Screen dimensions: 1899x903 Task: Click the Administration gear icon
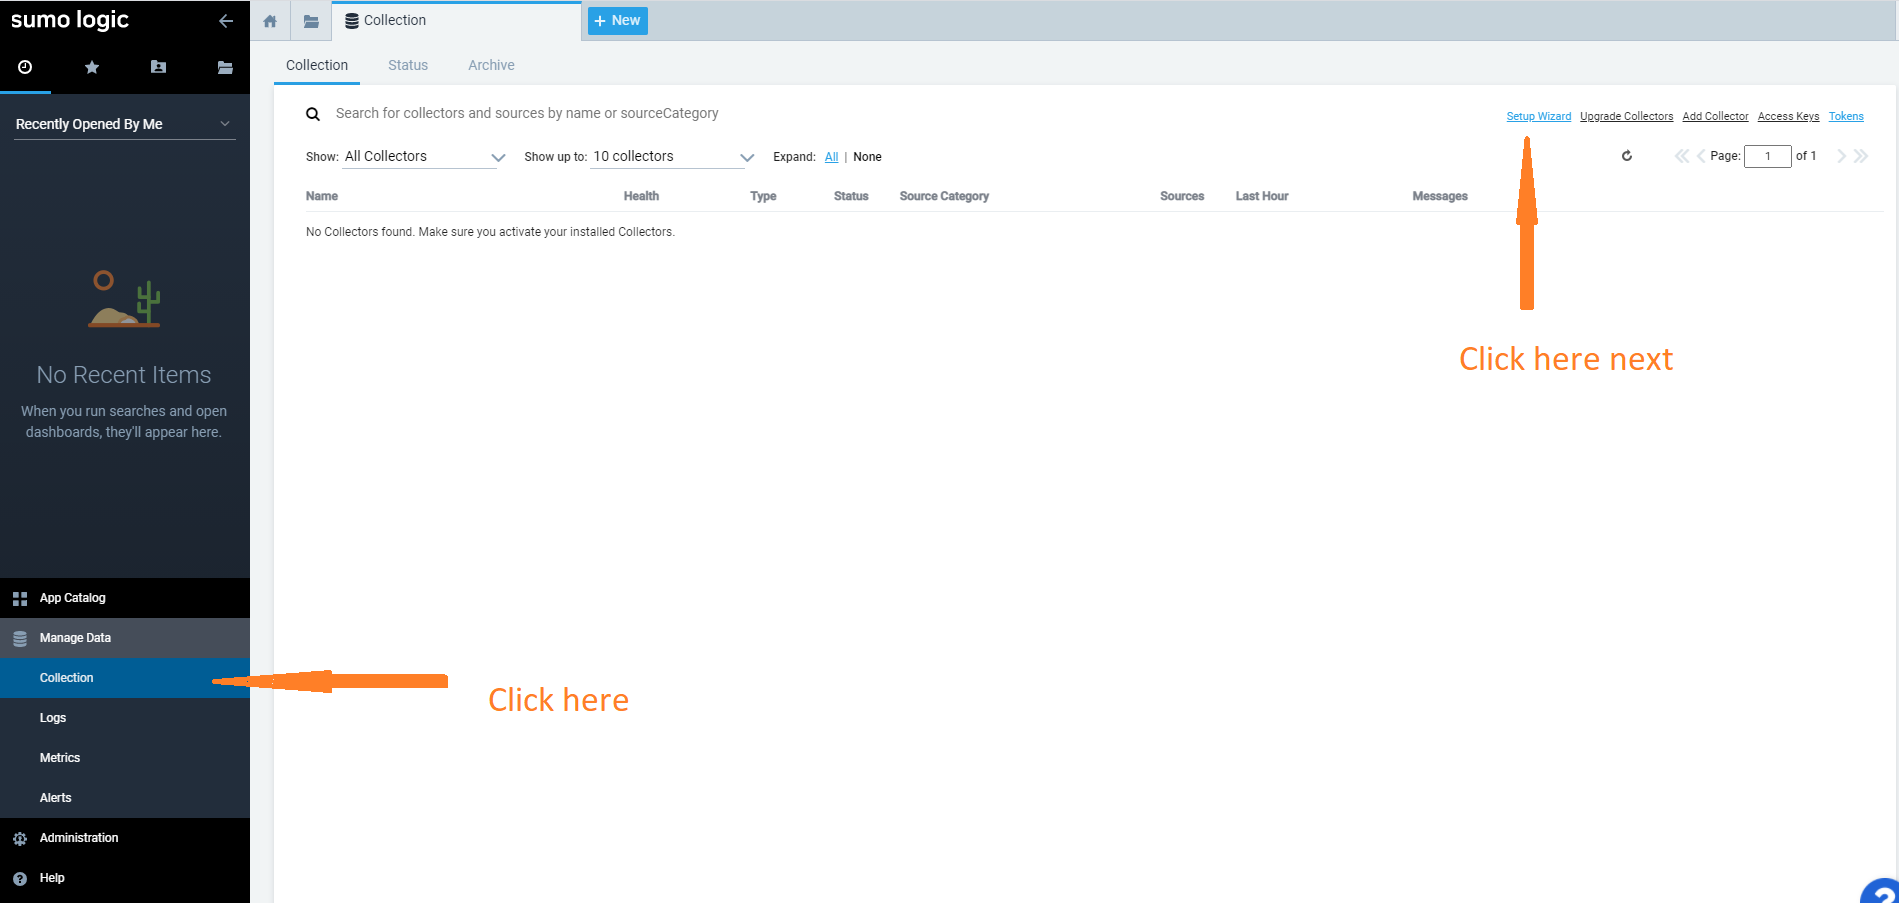(x=20, y=839)
